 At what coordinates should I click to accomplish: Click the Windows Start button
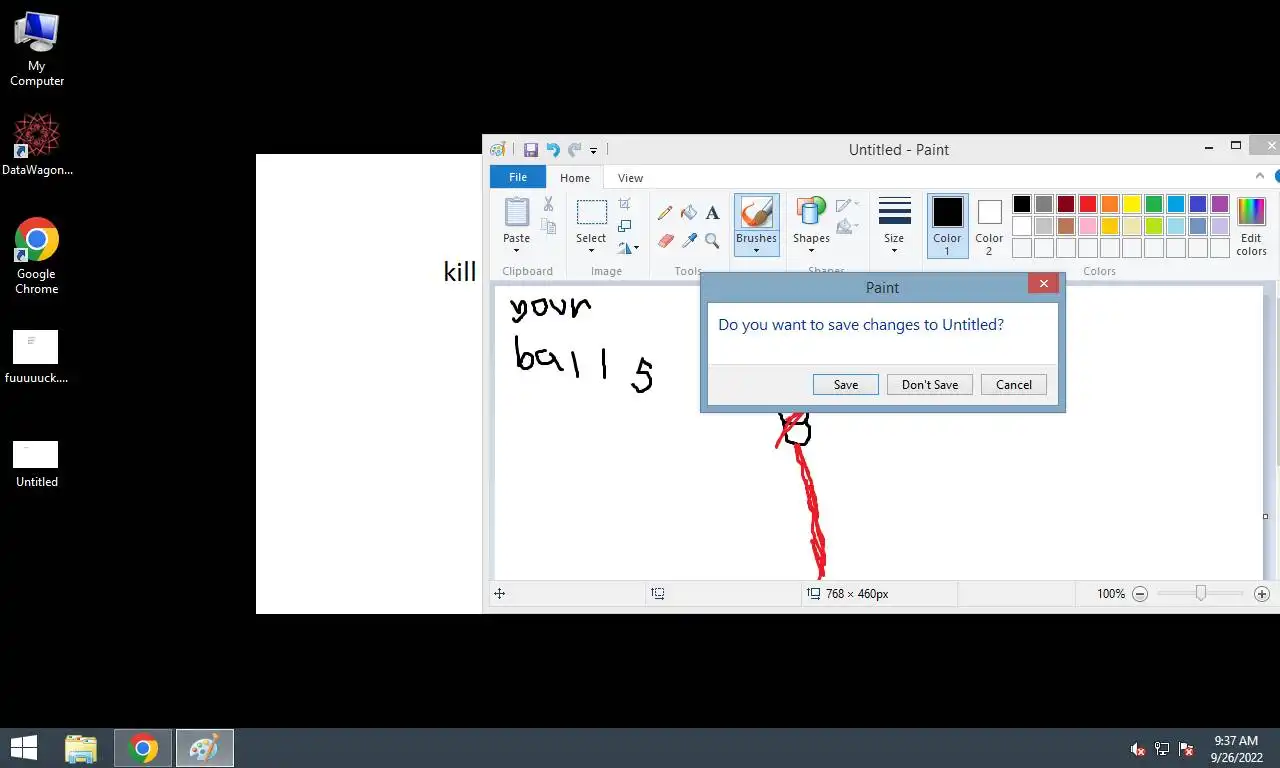point(23,748)
